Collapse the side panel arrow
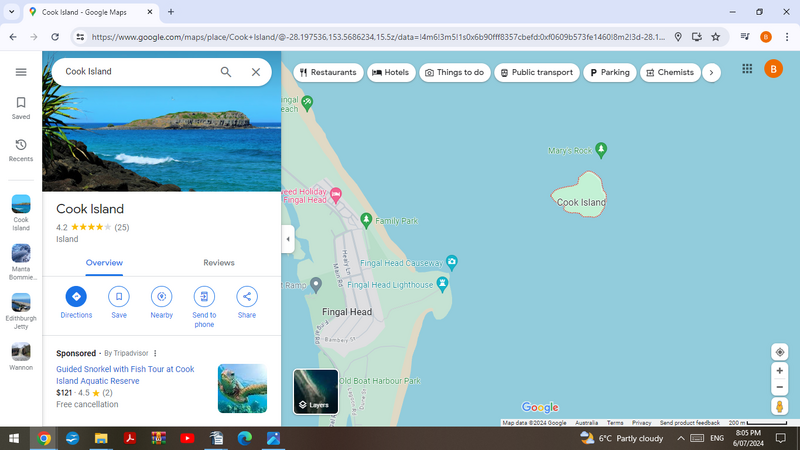This screenshot has height=450, width=800. point(288,239)
